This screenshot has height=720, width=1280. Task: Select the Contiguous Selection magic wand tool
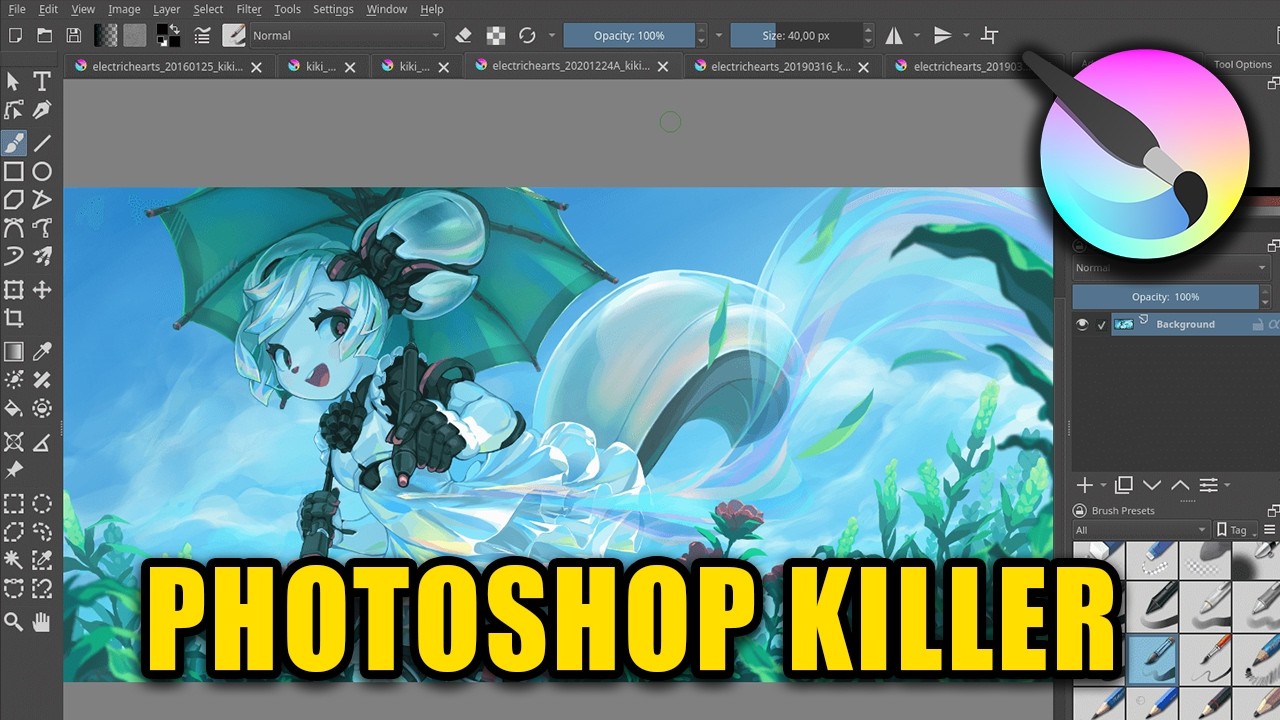(x=14, y=559)
